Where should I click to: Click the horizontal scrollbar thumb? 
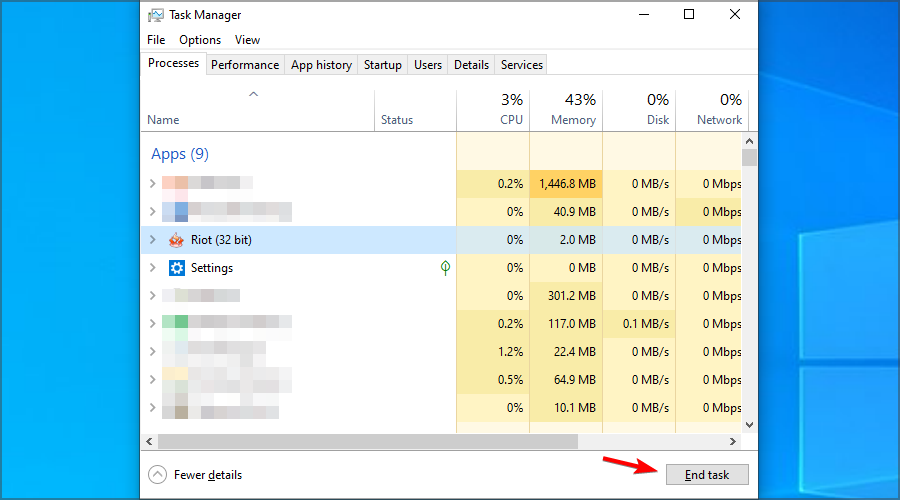pyautogui.click(x=368, y=441)
